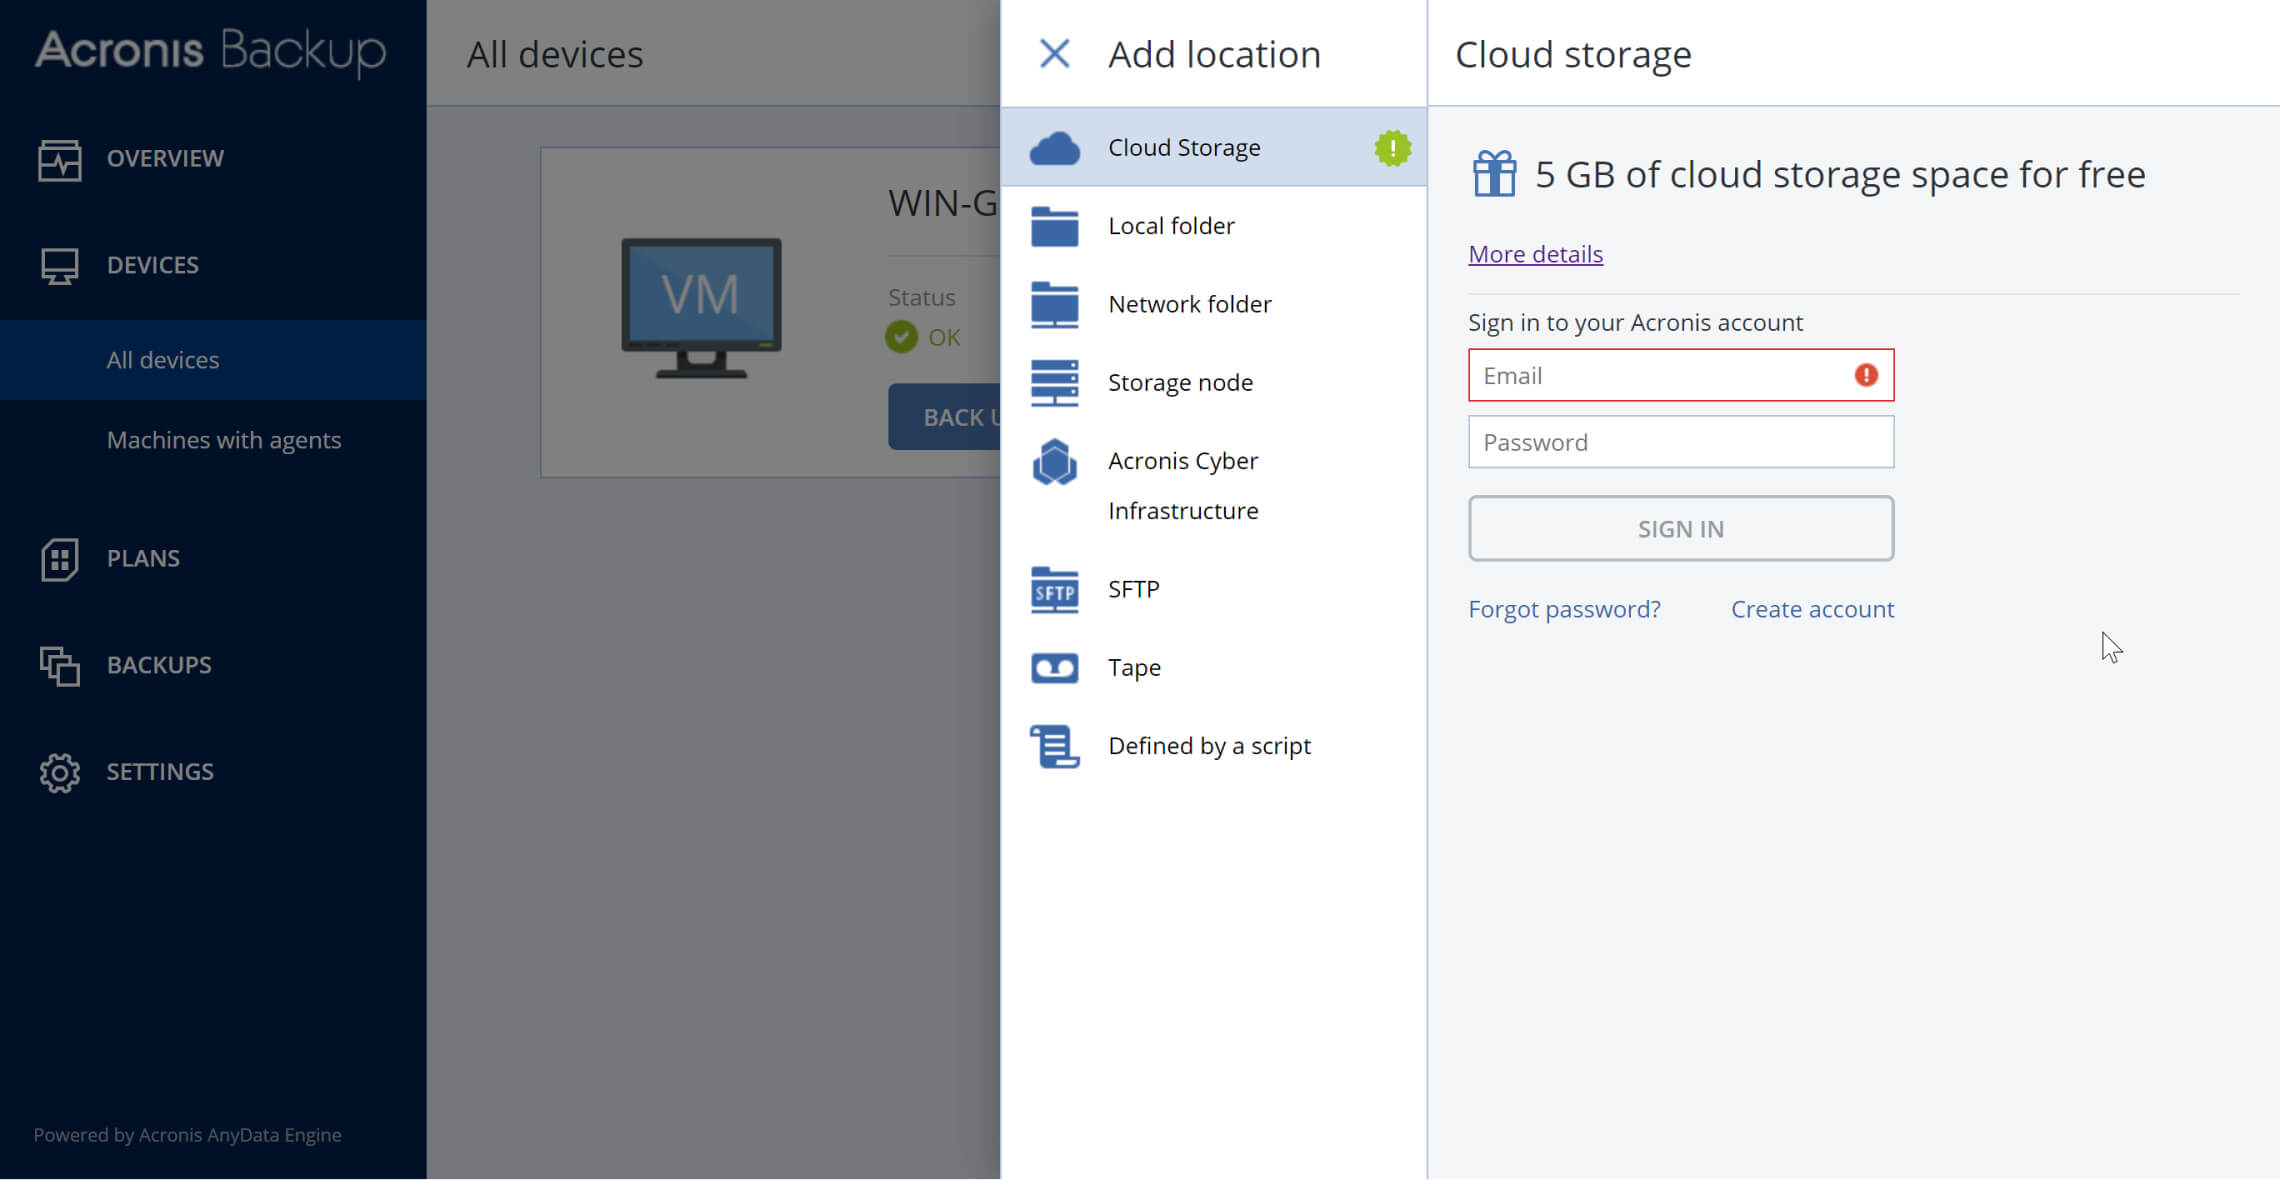Select the Defined by a script label
The image size is (2280, 1180).
click(x=1209, y=746)
